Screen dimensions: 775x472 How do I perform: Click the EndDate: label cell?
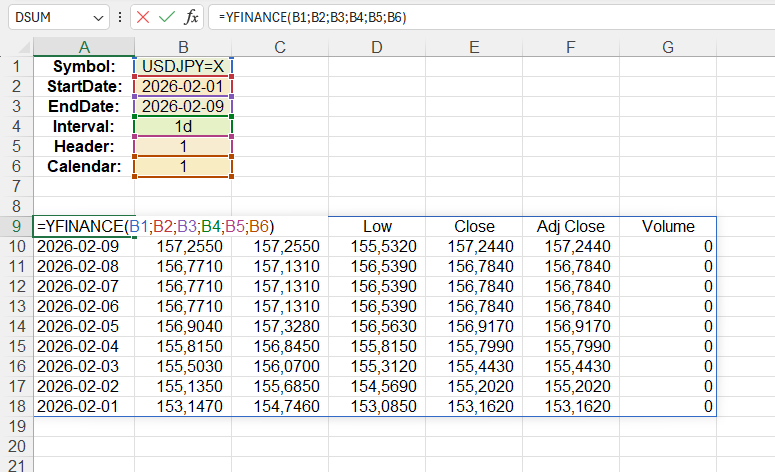click(84, 106)
